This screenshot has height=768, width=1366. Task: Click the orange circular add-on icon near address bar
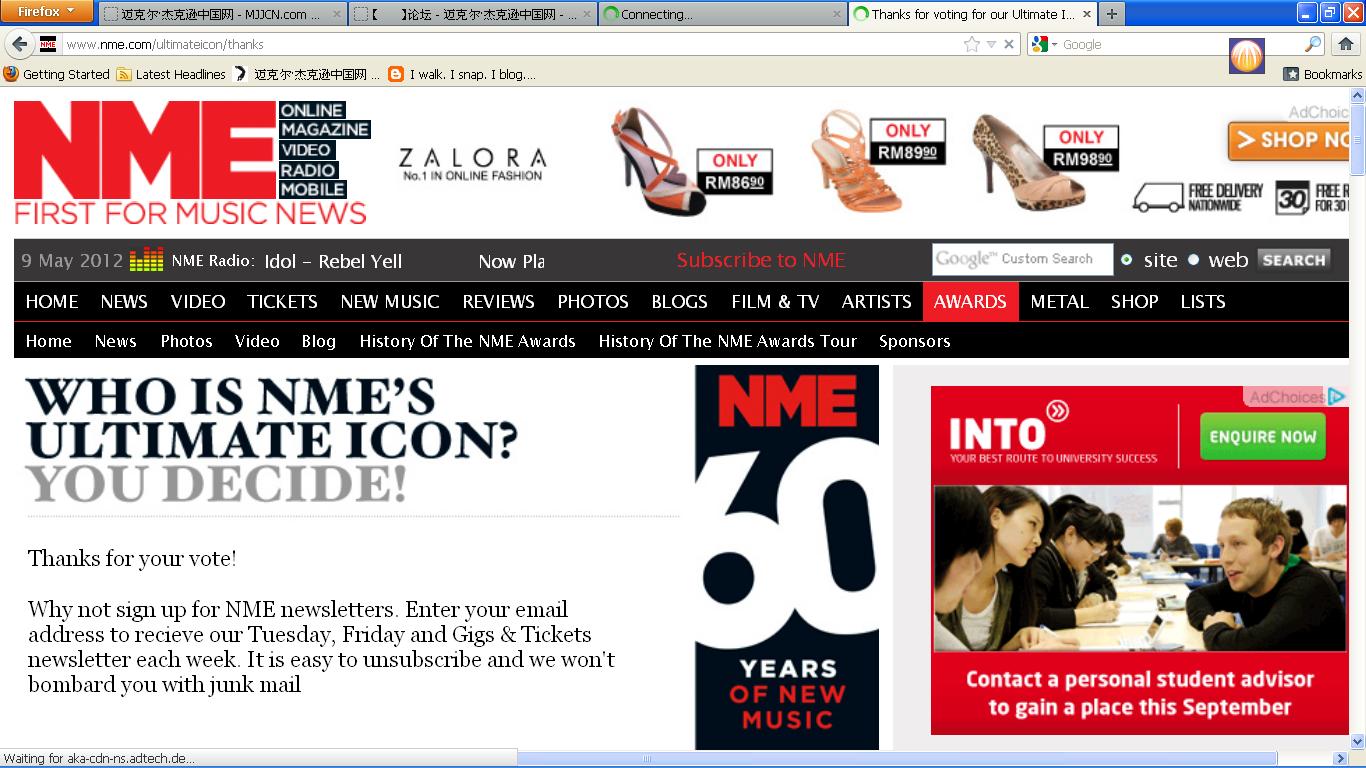coord(1246,56)
